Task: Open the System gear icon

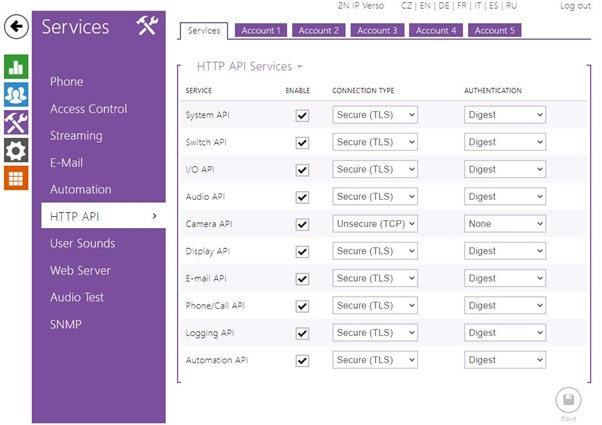Action: click(15, 151)
